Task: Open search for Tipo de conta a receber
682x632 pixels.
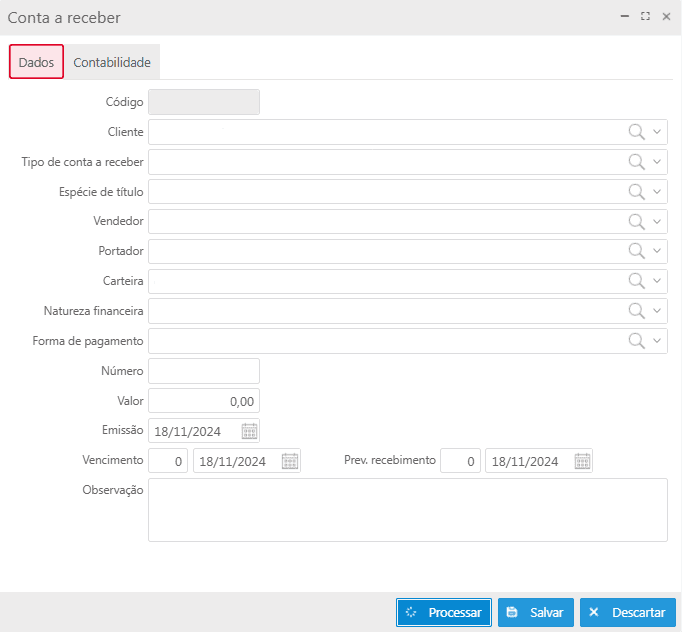Action: pyautogui.click(x=636, y=162)
